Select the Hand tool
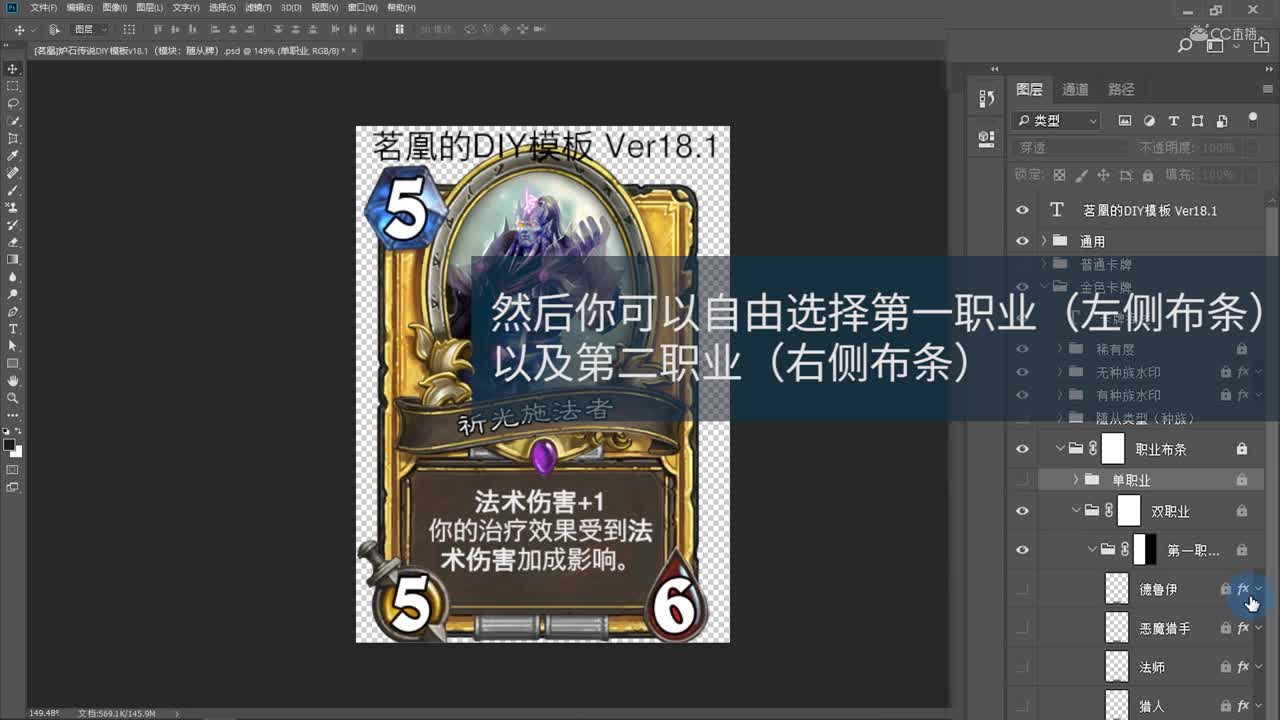This screenshot has height=720, width=1280. 13,381
